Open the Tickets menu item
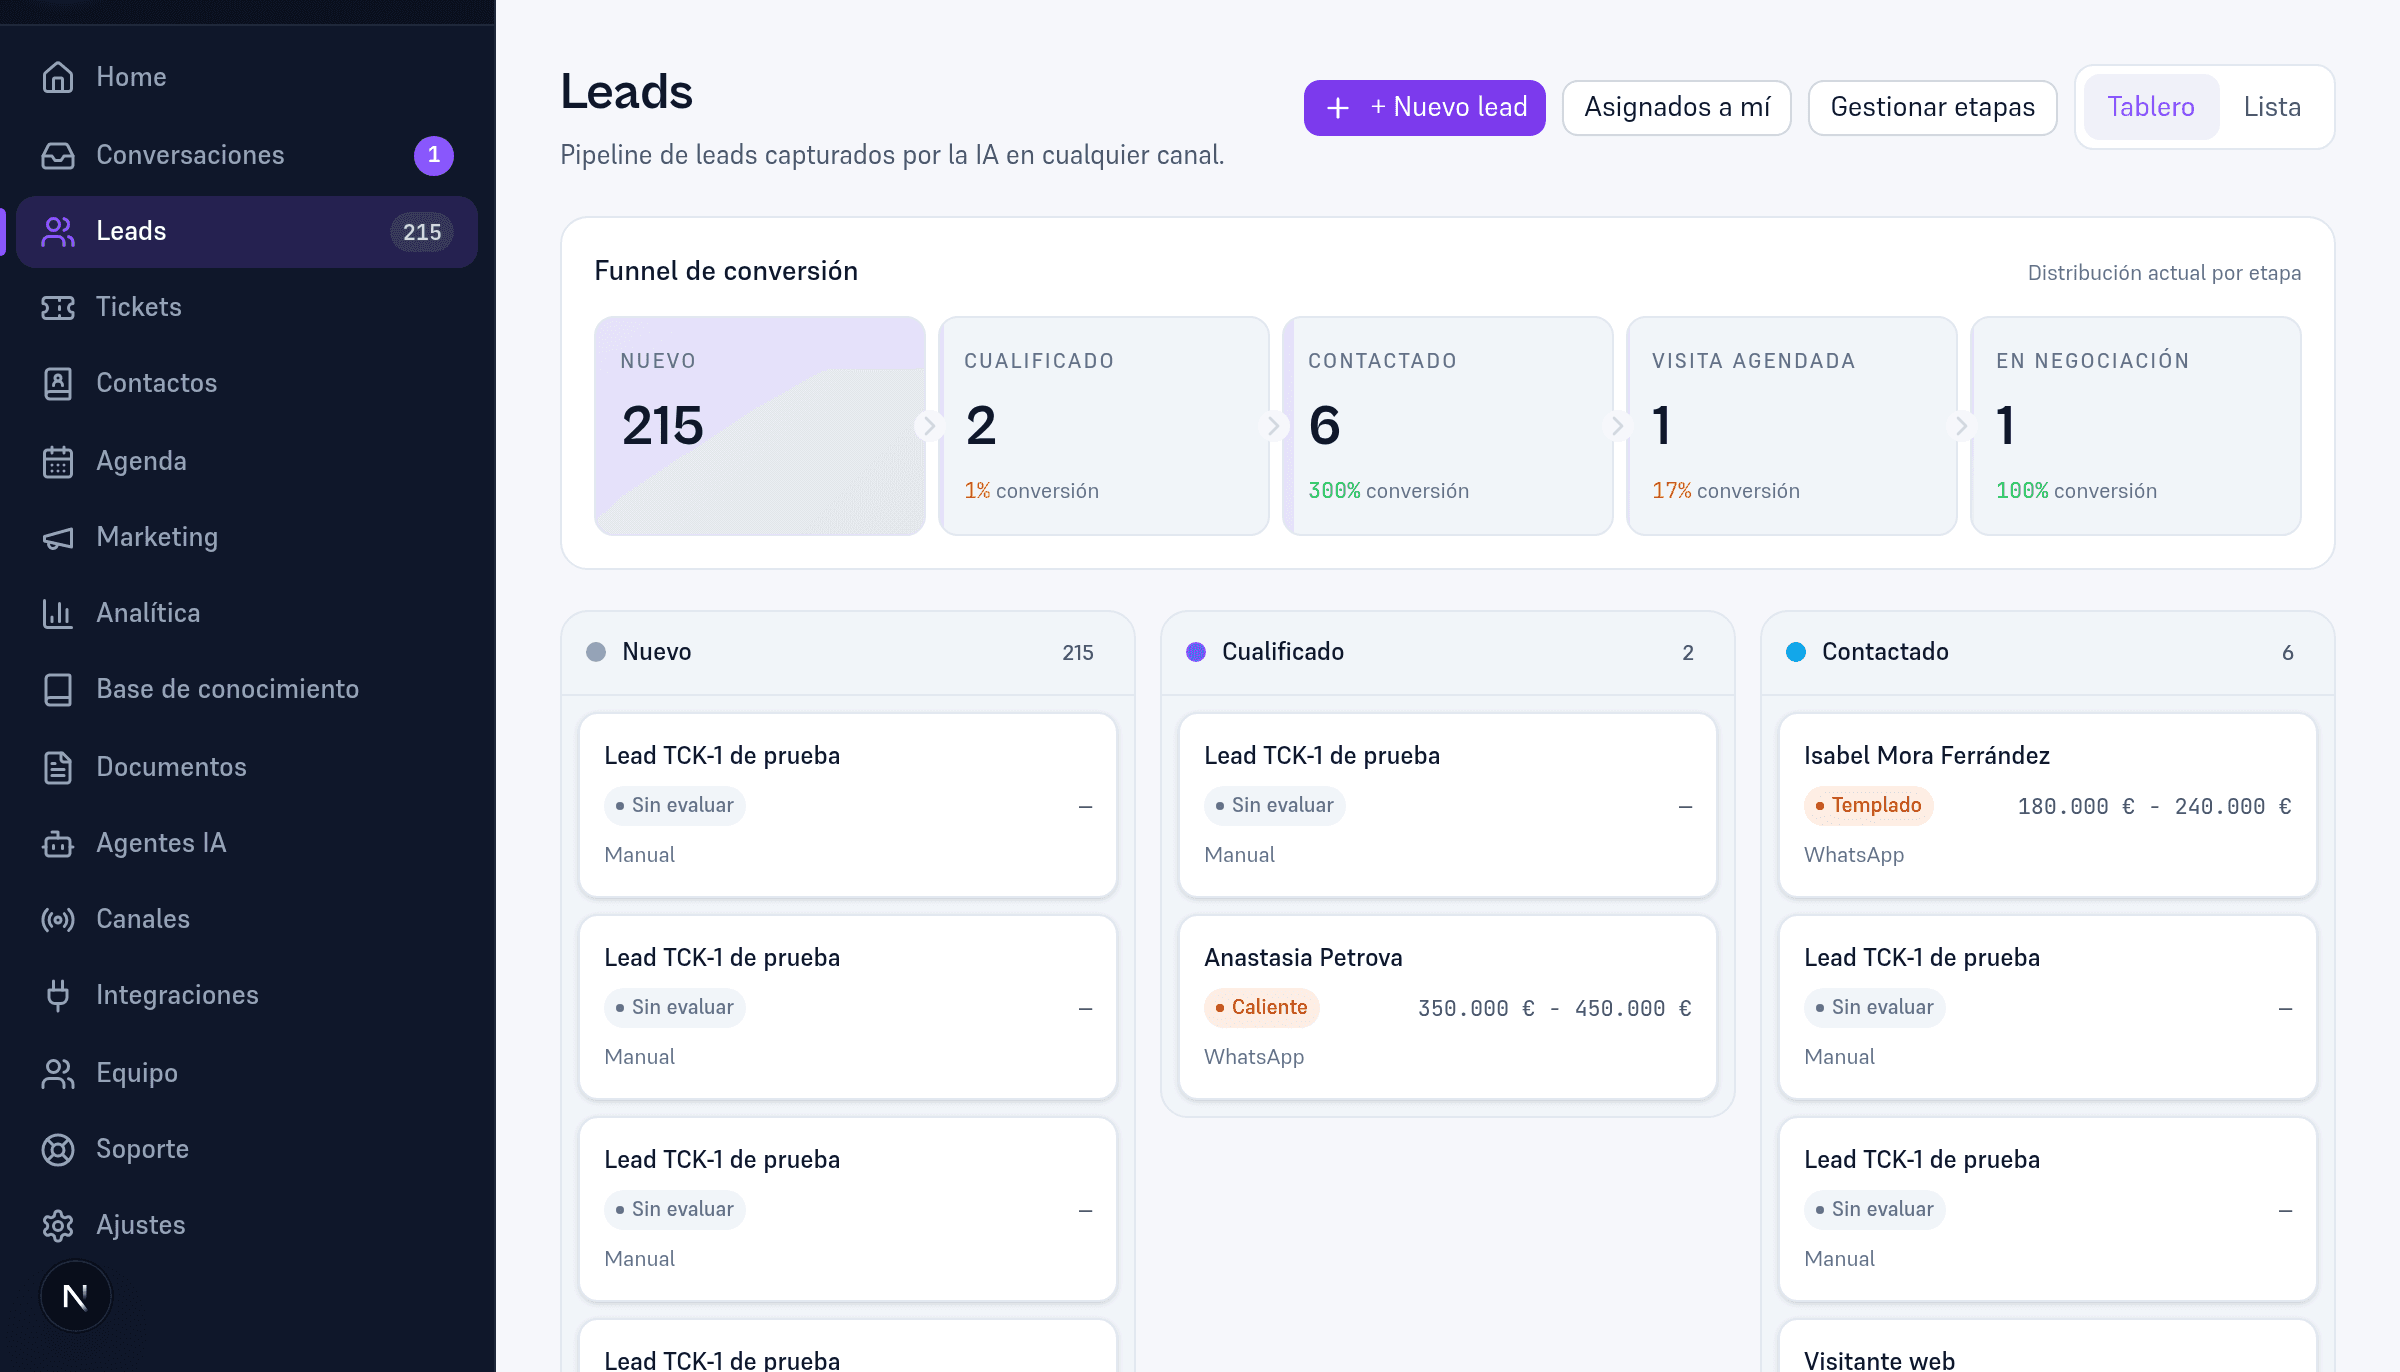 pyautogui.click(x=246, y=307)
